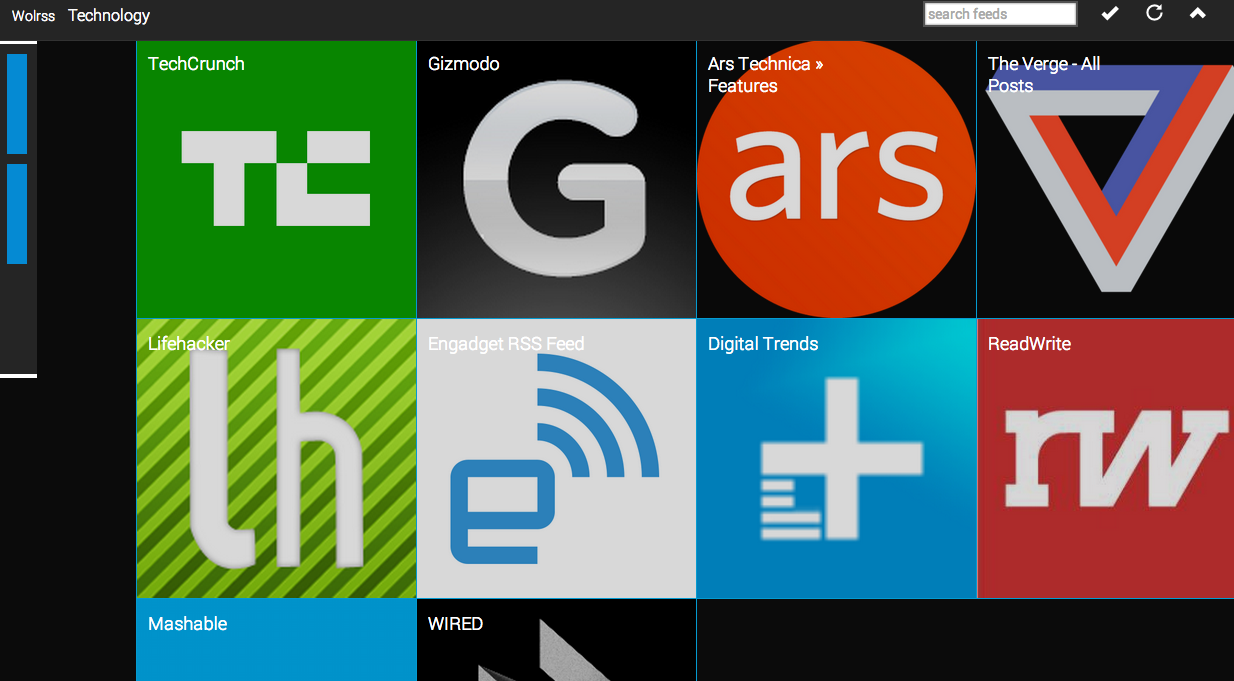The height and width of the screenshot is (681, 1234).
Task: Open the TechCrunch feed tile
Action: tap(276, 180)
